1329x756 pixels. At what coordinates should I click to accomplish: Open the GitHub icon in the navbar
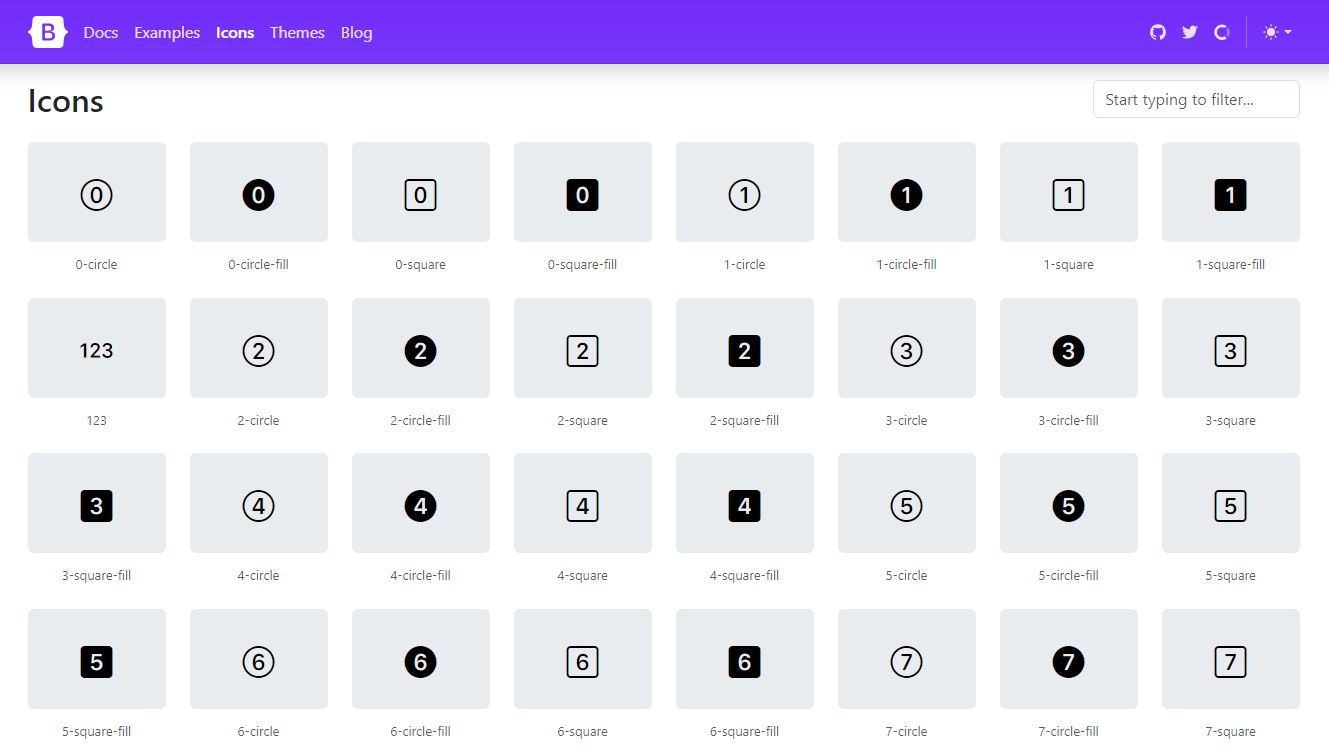tap(1157, 31)
